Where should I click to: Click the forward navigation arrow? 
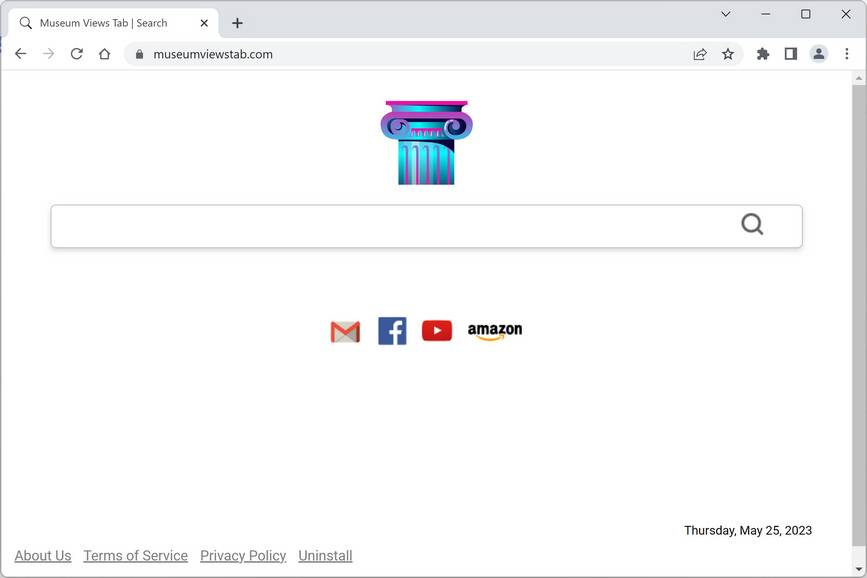pos(49,54)
